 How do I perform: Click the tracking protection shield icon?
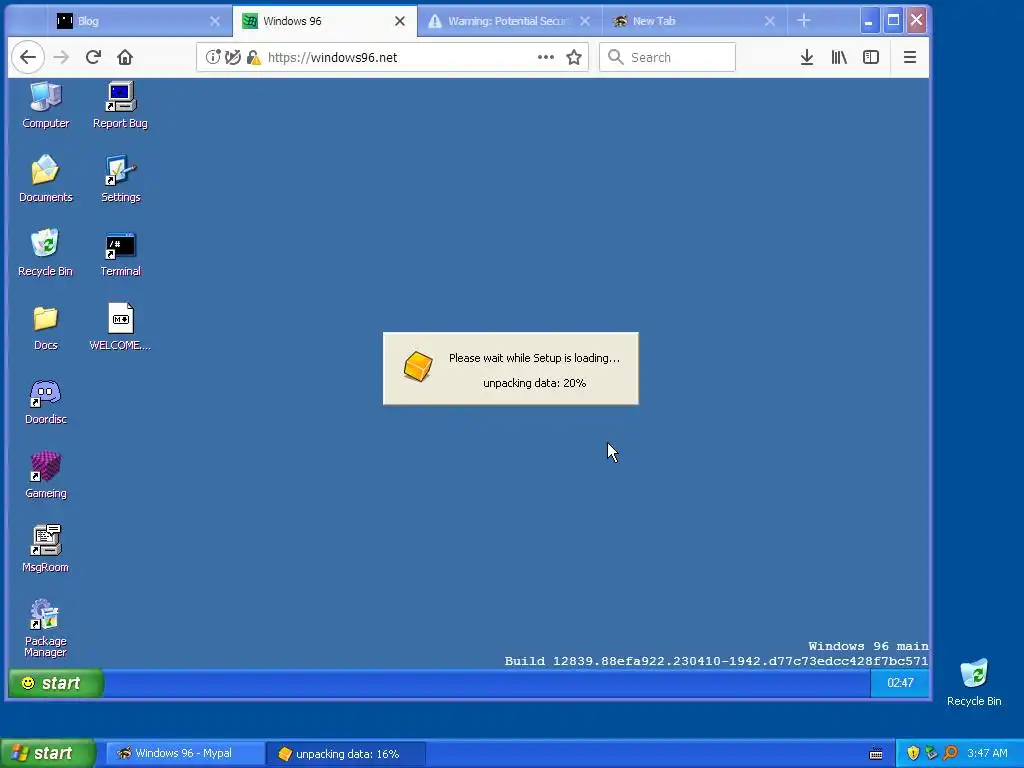point(232,57)
